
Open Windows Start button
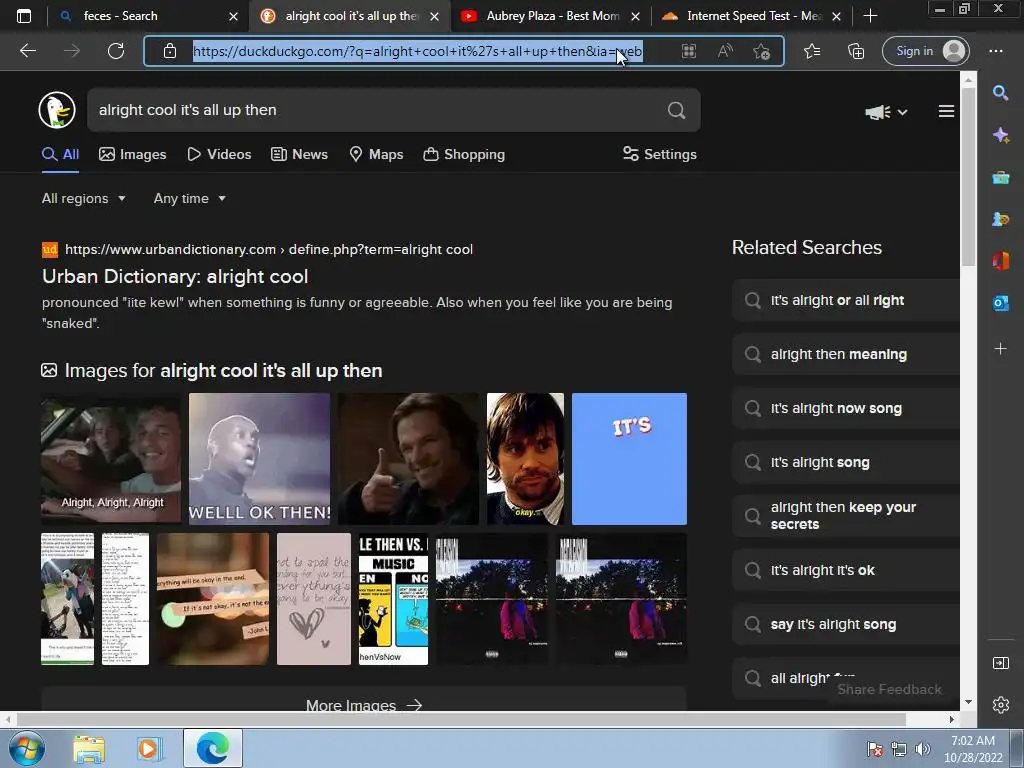point(27,748)
